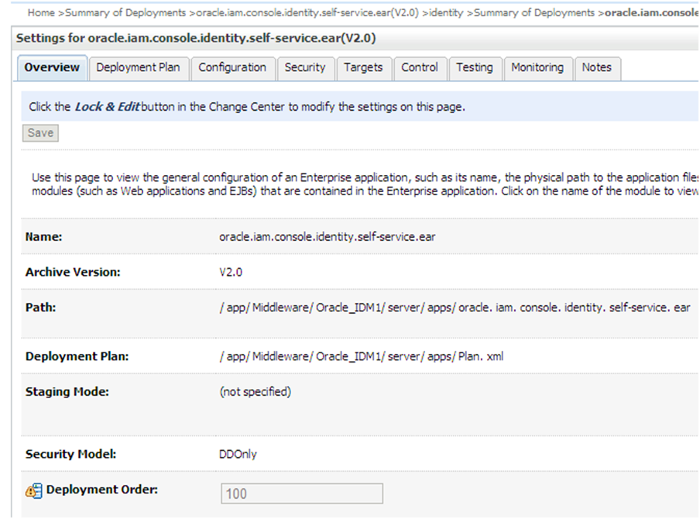The width and height of the screenshot is (700, 519).
Task: Select the Name value oracle.iam.console.identity.self-service.ear
Action: click(x=327, y=237)
